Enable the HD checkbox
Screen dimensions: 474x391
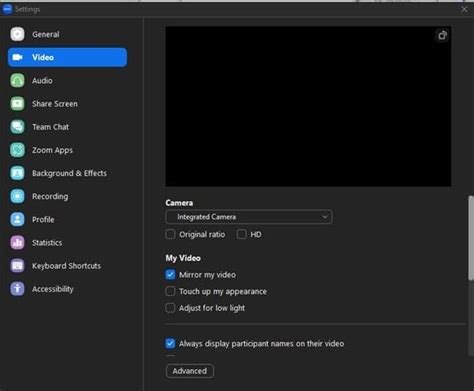(x=242, y=234)
